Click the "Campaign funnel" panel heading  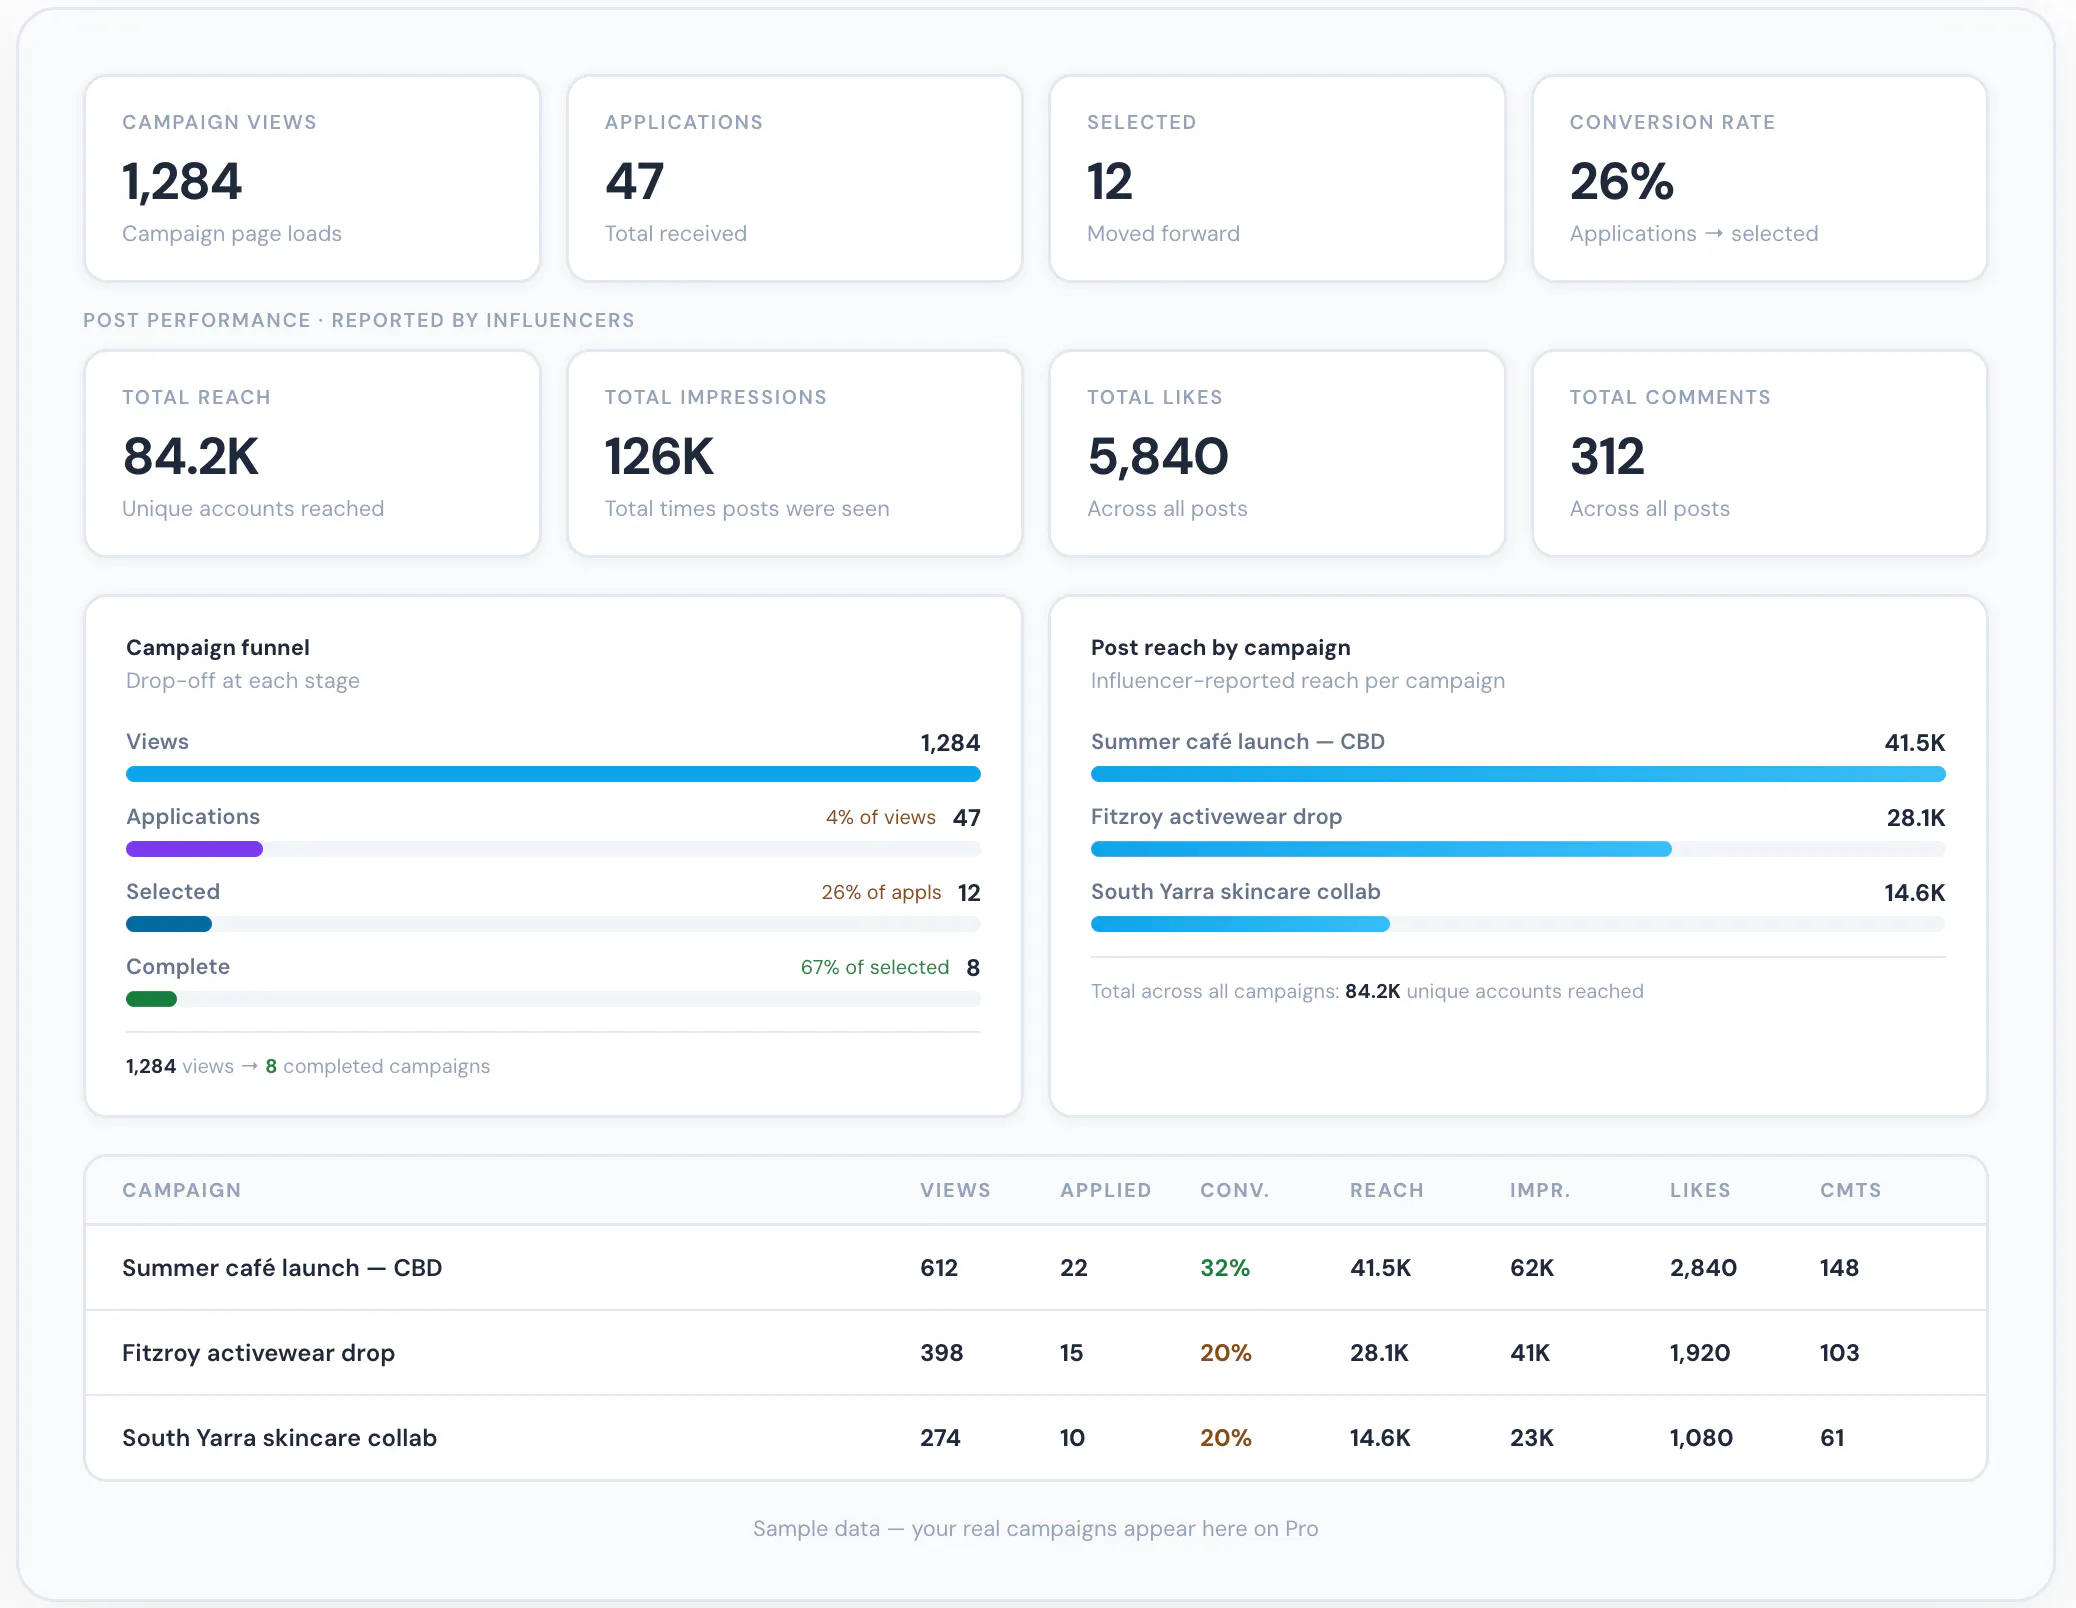(x=218, y=648)
